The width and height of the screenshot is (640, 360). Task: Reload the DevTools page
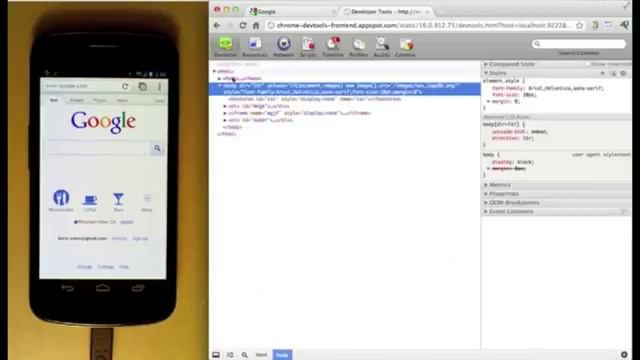[x=243, y=25]
